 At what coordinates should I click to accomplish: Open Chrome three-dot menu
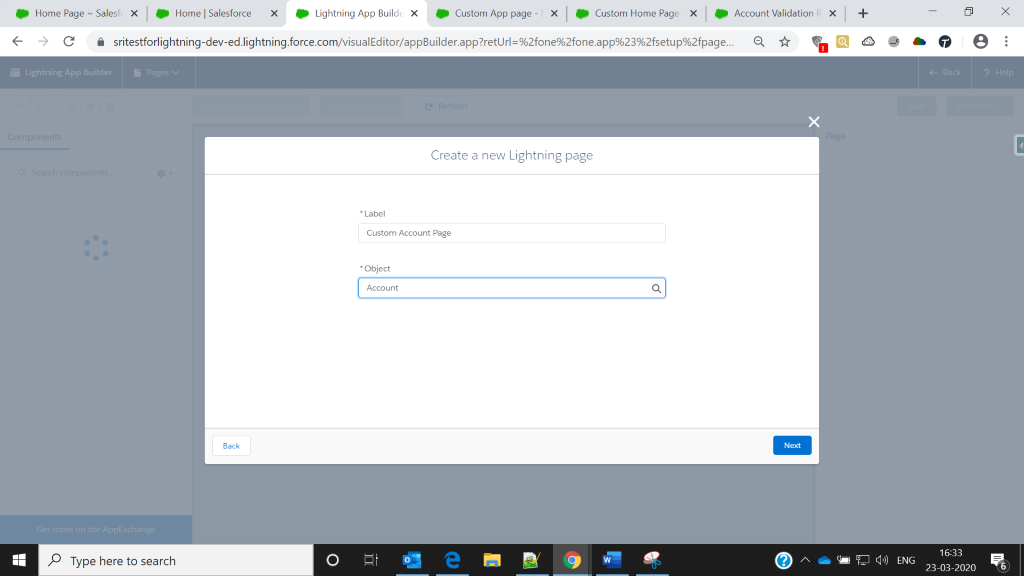point(1007,42)
